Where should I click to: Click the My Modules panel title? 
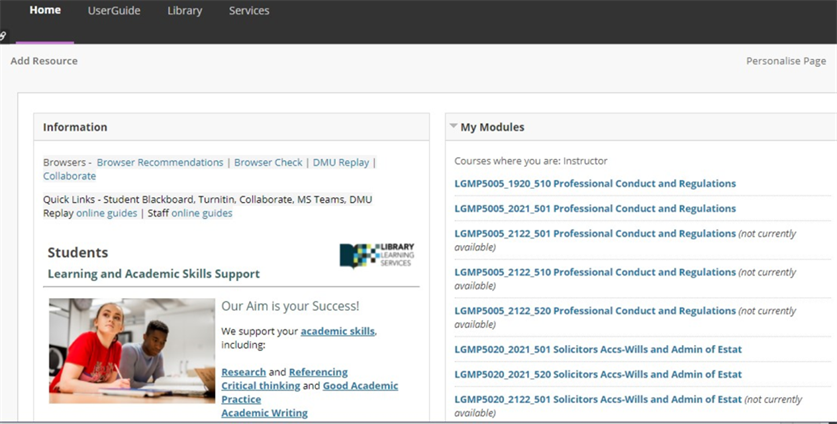pyautogui.click(x=492, y=127)
